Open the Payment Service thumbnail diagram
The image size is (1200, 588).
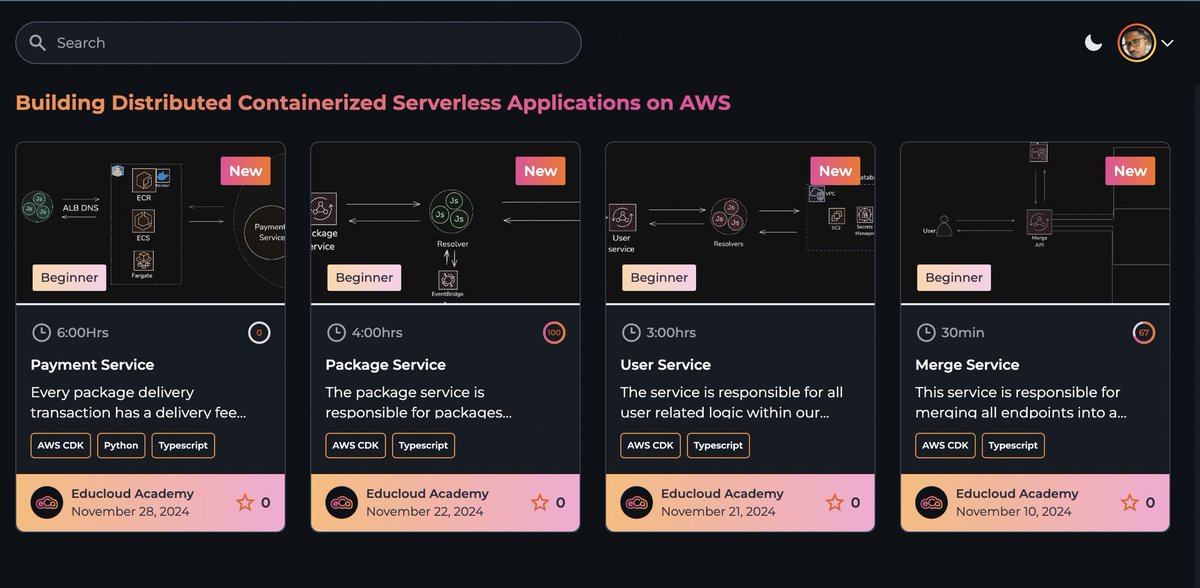151,222
